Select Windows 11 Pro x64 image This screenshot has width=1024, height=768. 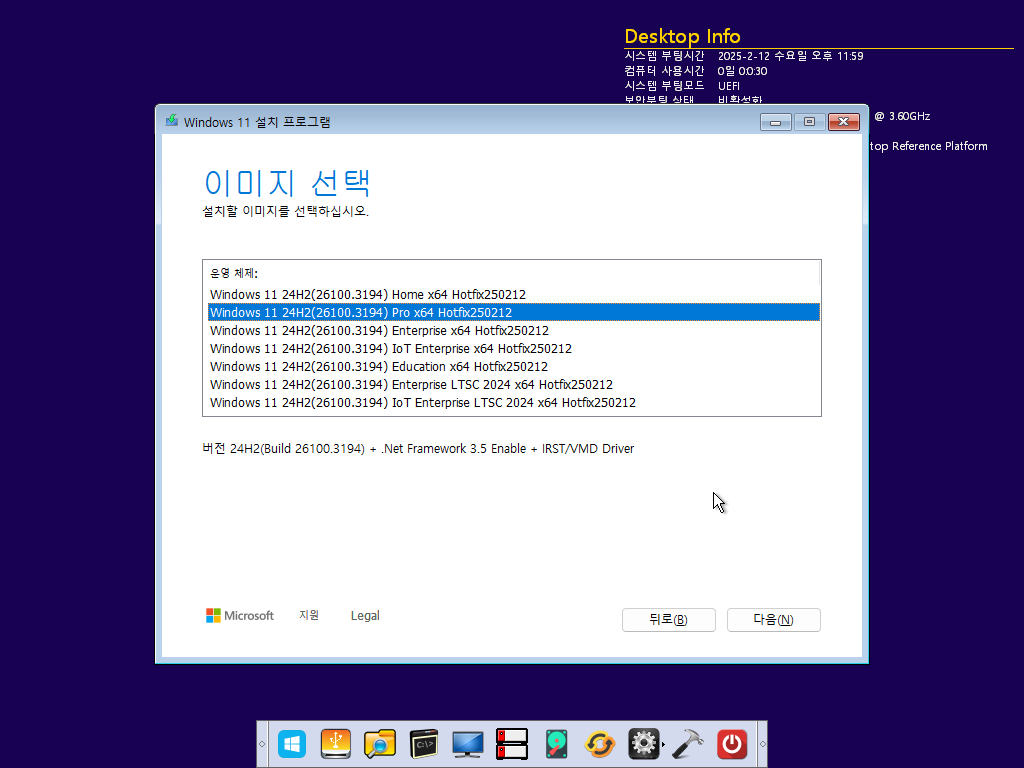(x=514, y=312)
